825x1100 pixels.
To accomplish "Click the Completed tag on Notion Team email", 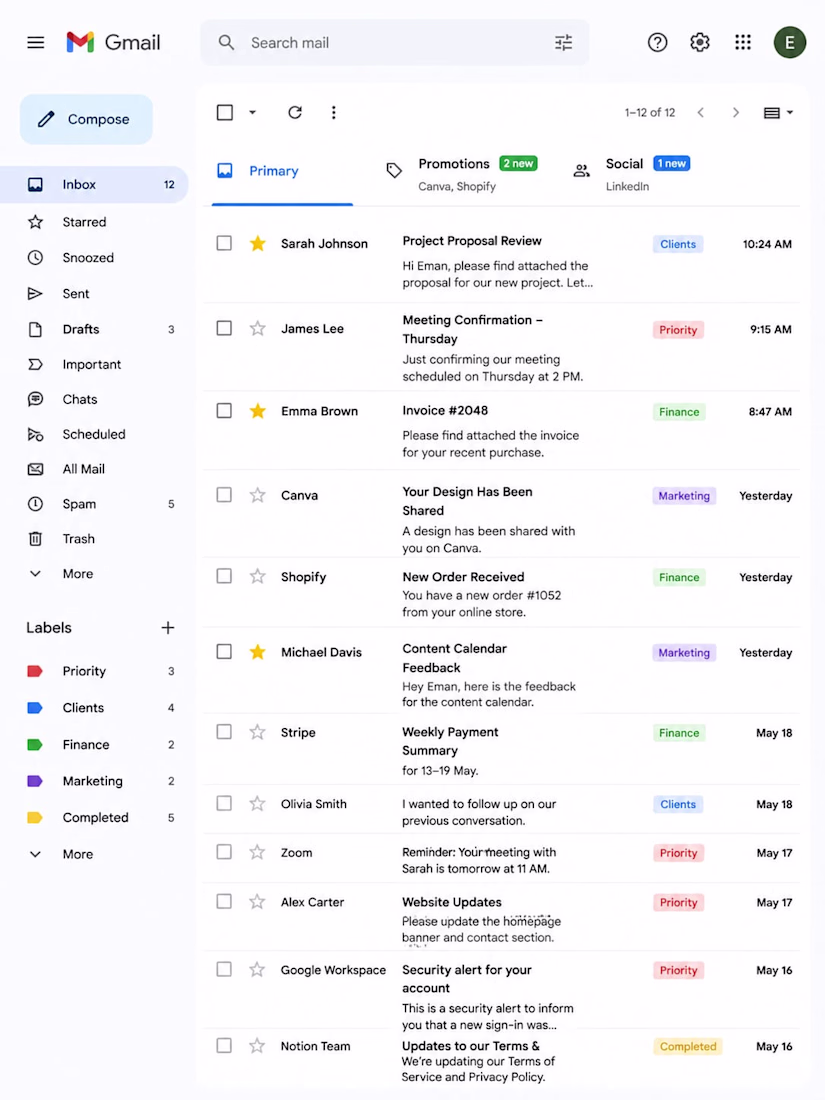I will [x=688, y=1047].
